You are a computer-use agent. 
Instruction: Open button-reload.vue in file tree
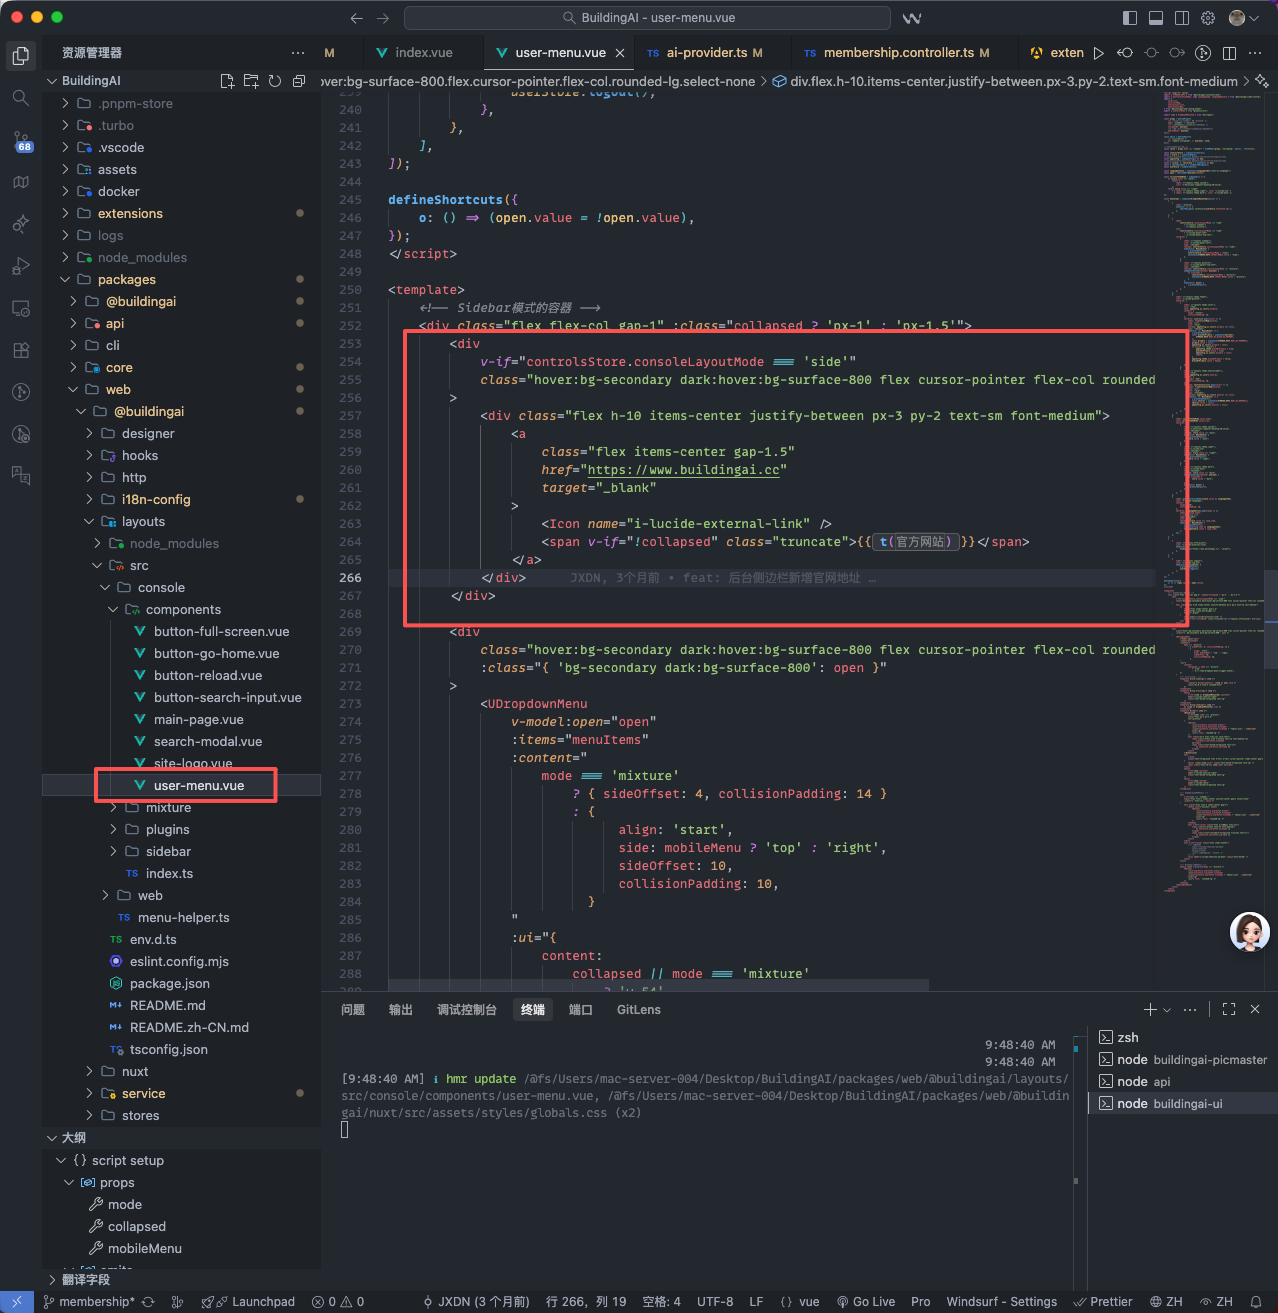(207, 676)
